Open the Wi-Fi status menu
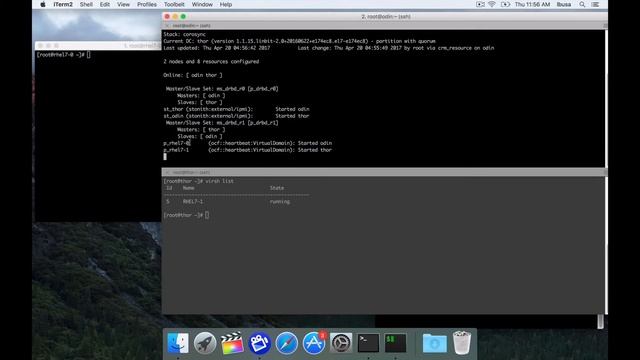Image resolution: width=640 pixels, height=360 pixels. click(x=492, y=4)
